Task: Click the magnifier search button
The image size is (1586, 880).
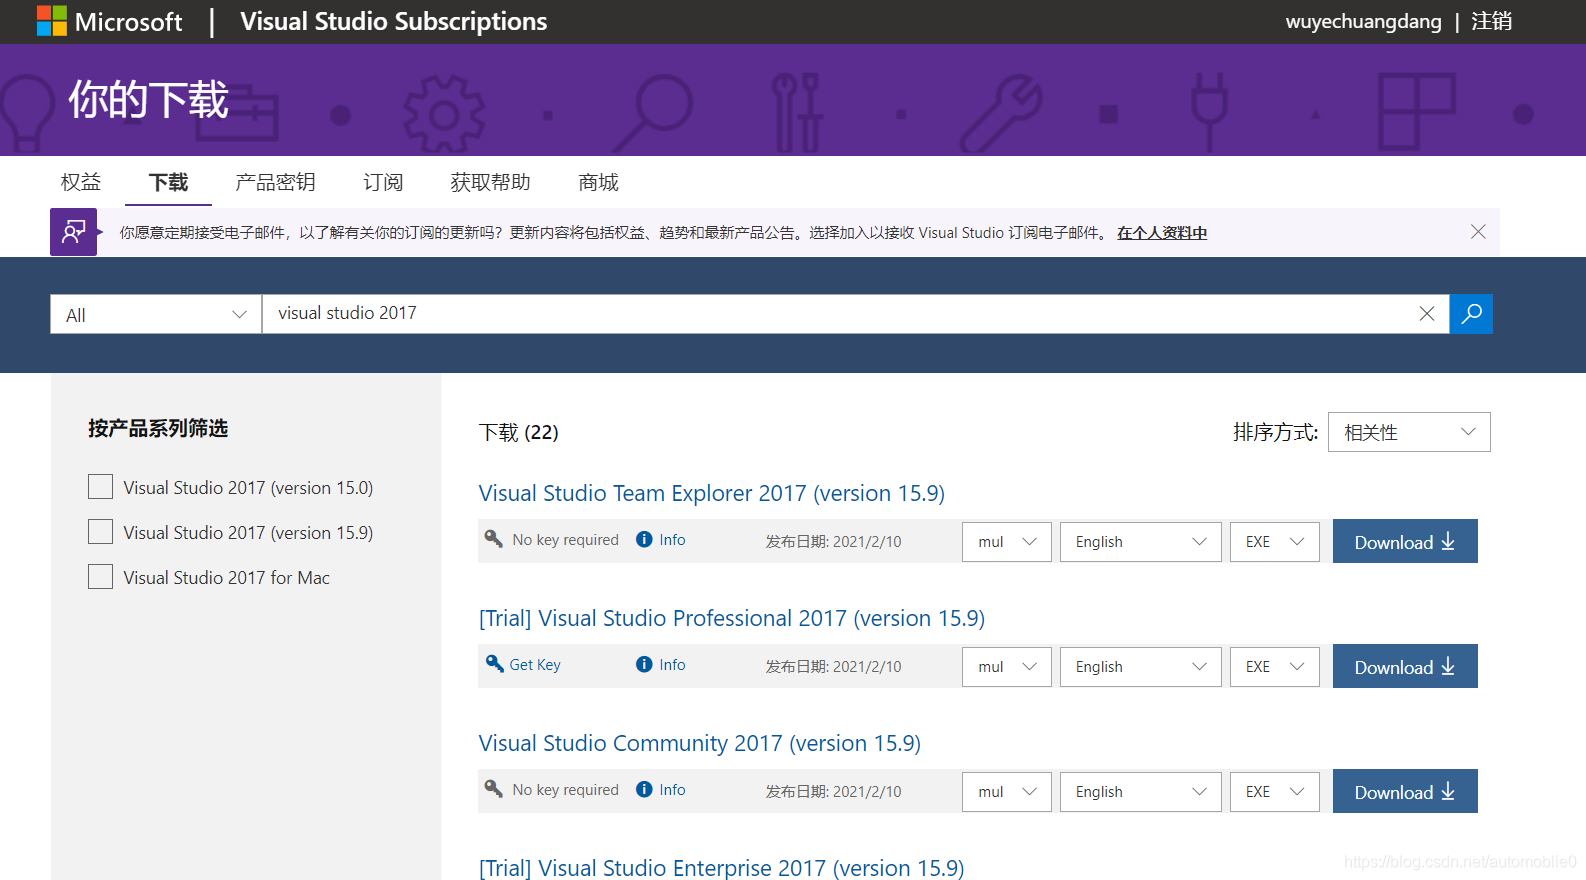Action: click(x=1471, y=314)
